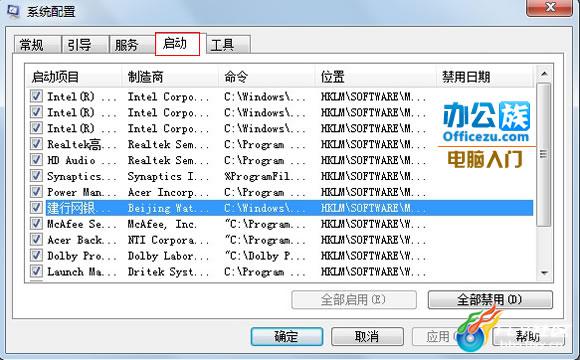Switch to the 常规 tab

tap(38, 45)
